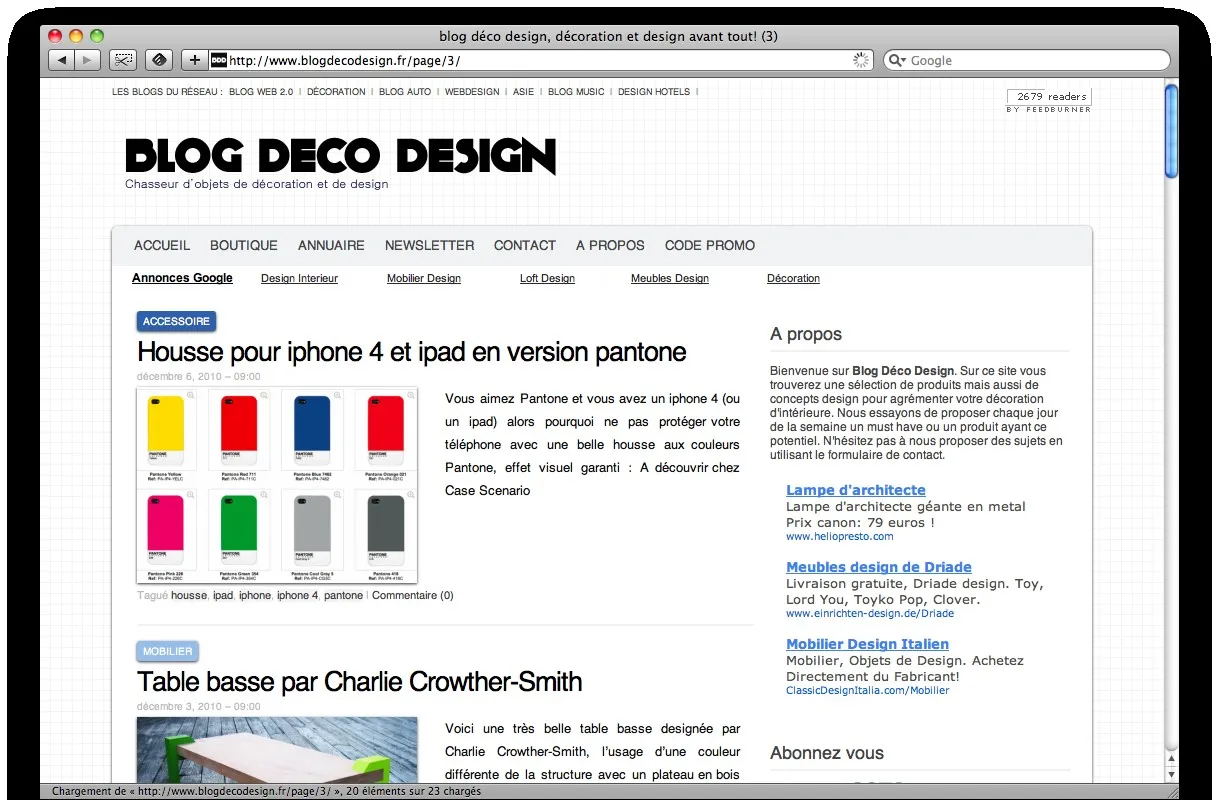This screenshot has width=1219, height=800.
Task: Click the Pantone iPhone cases image
Action: click(277, 485)
